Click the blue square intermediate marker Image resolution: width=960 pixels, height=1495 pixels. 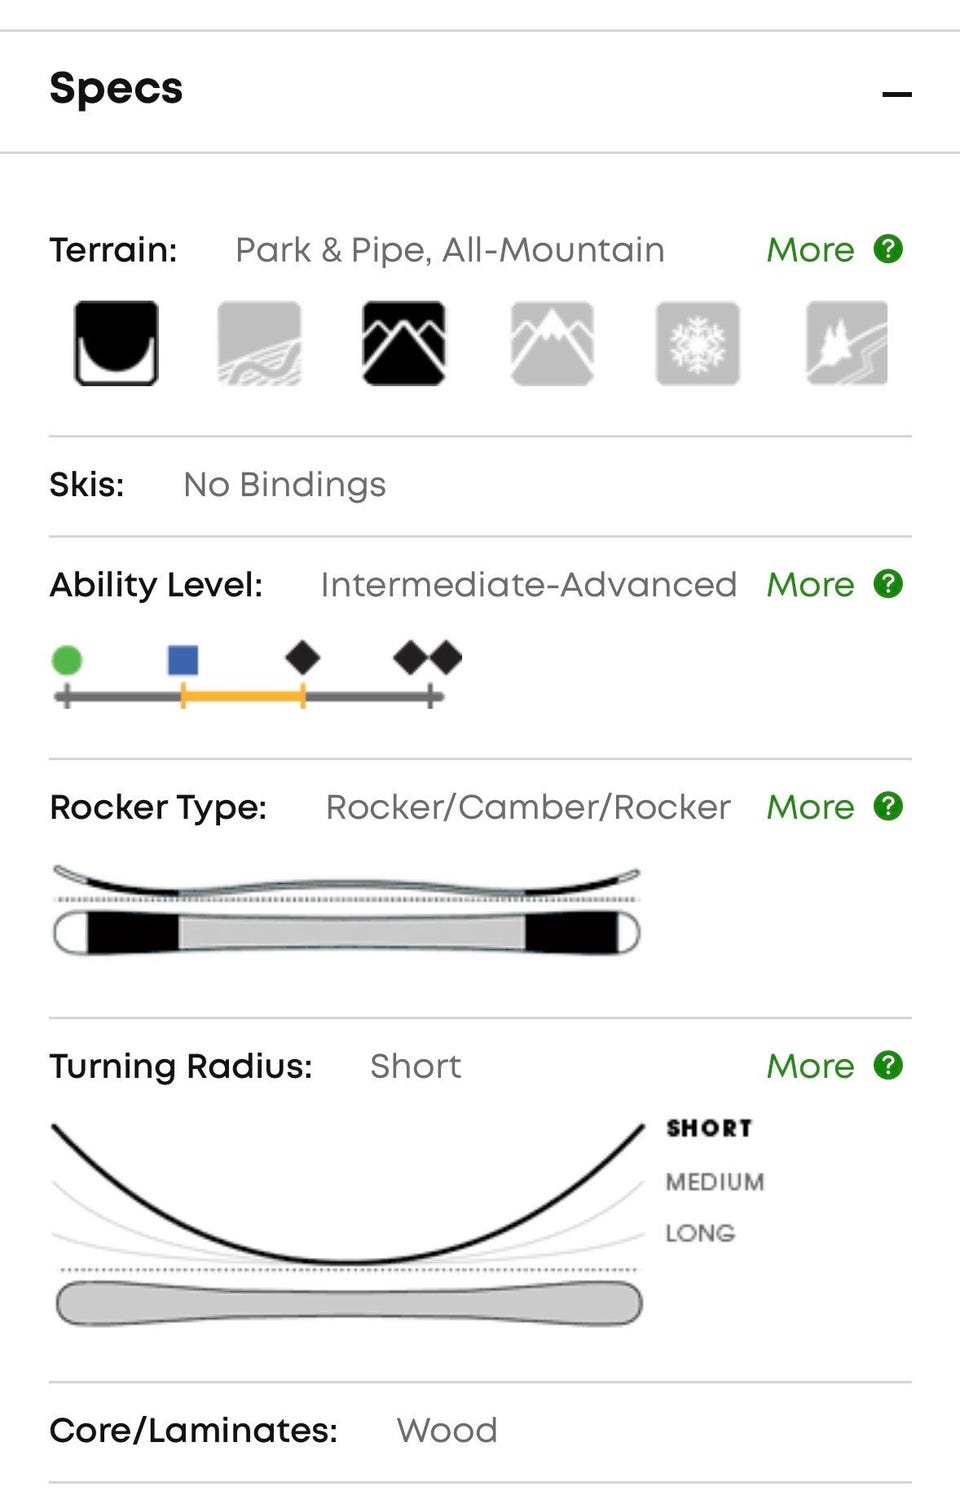tap(183, 660)
